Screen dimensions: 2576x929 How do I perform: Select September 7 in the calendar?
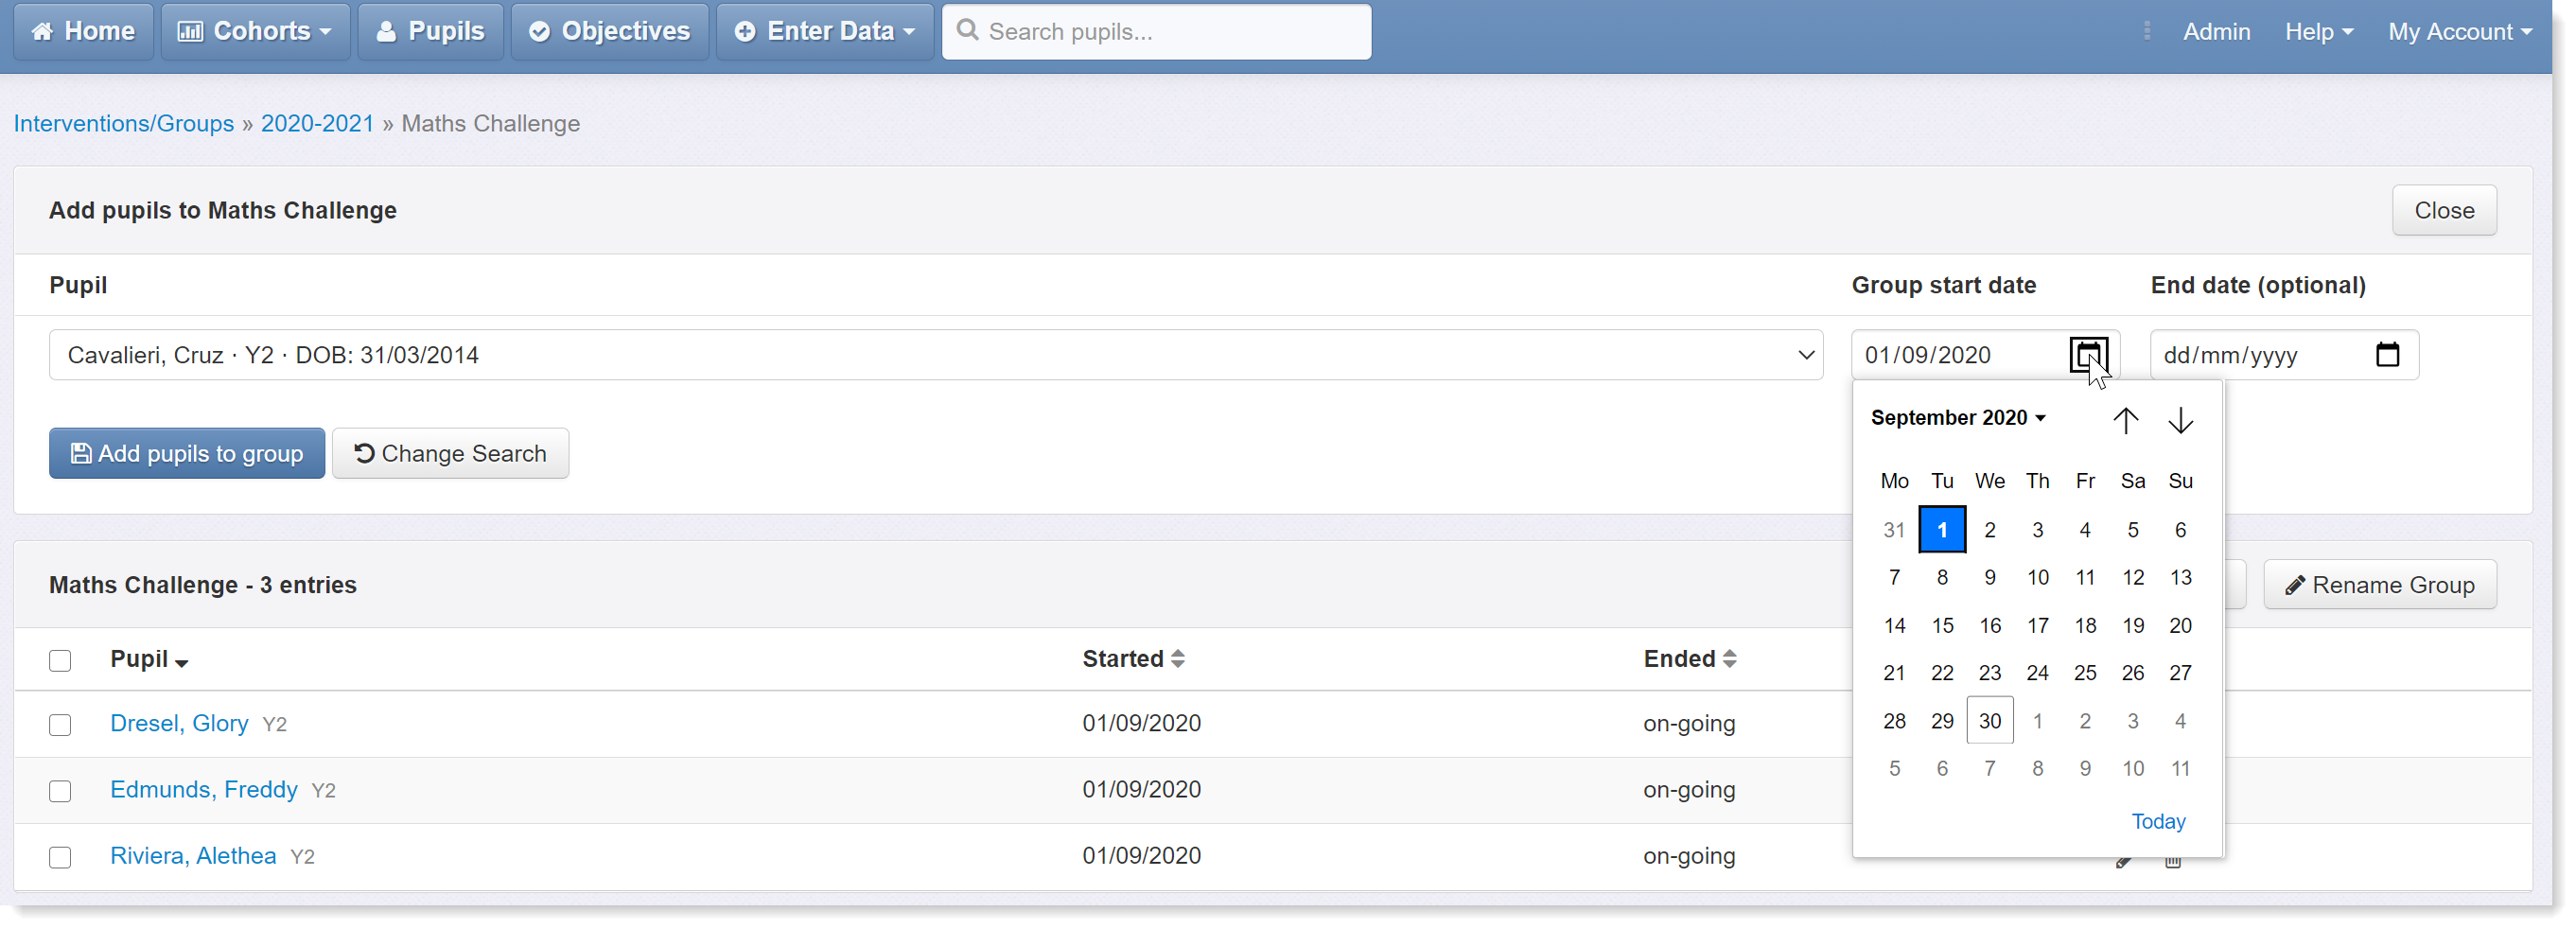pyautogui.click(x=1893, y=577)
